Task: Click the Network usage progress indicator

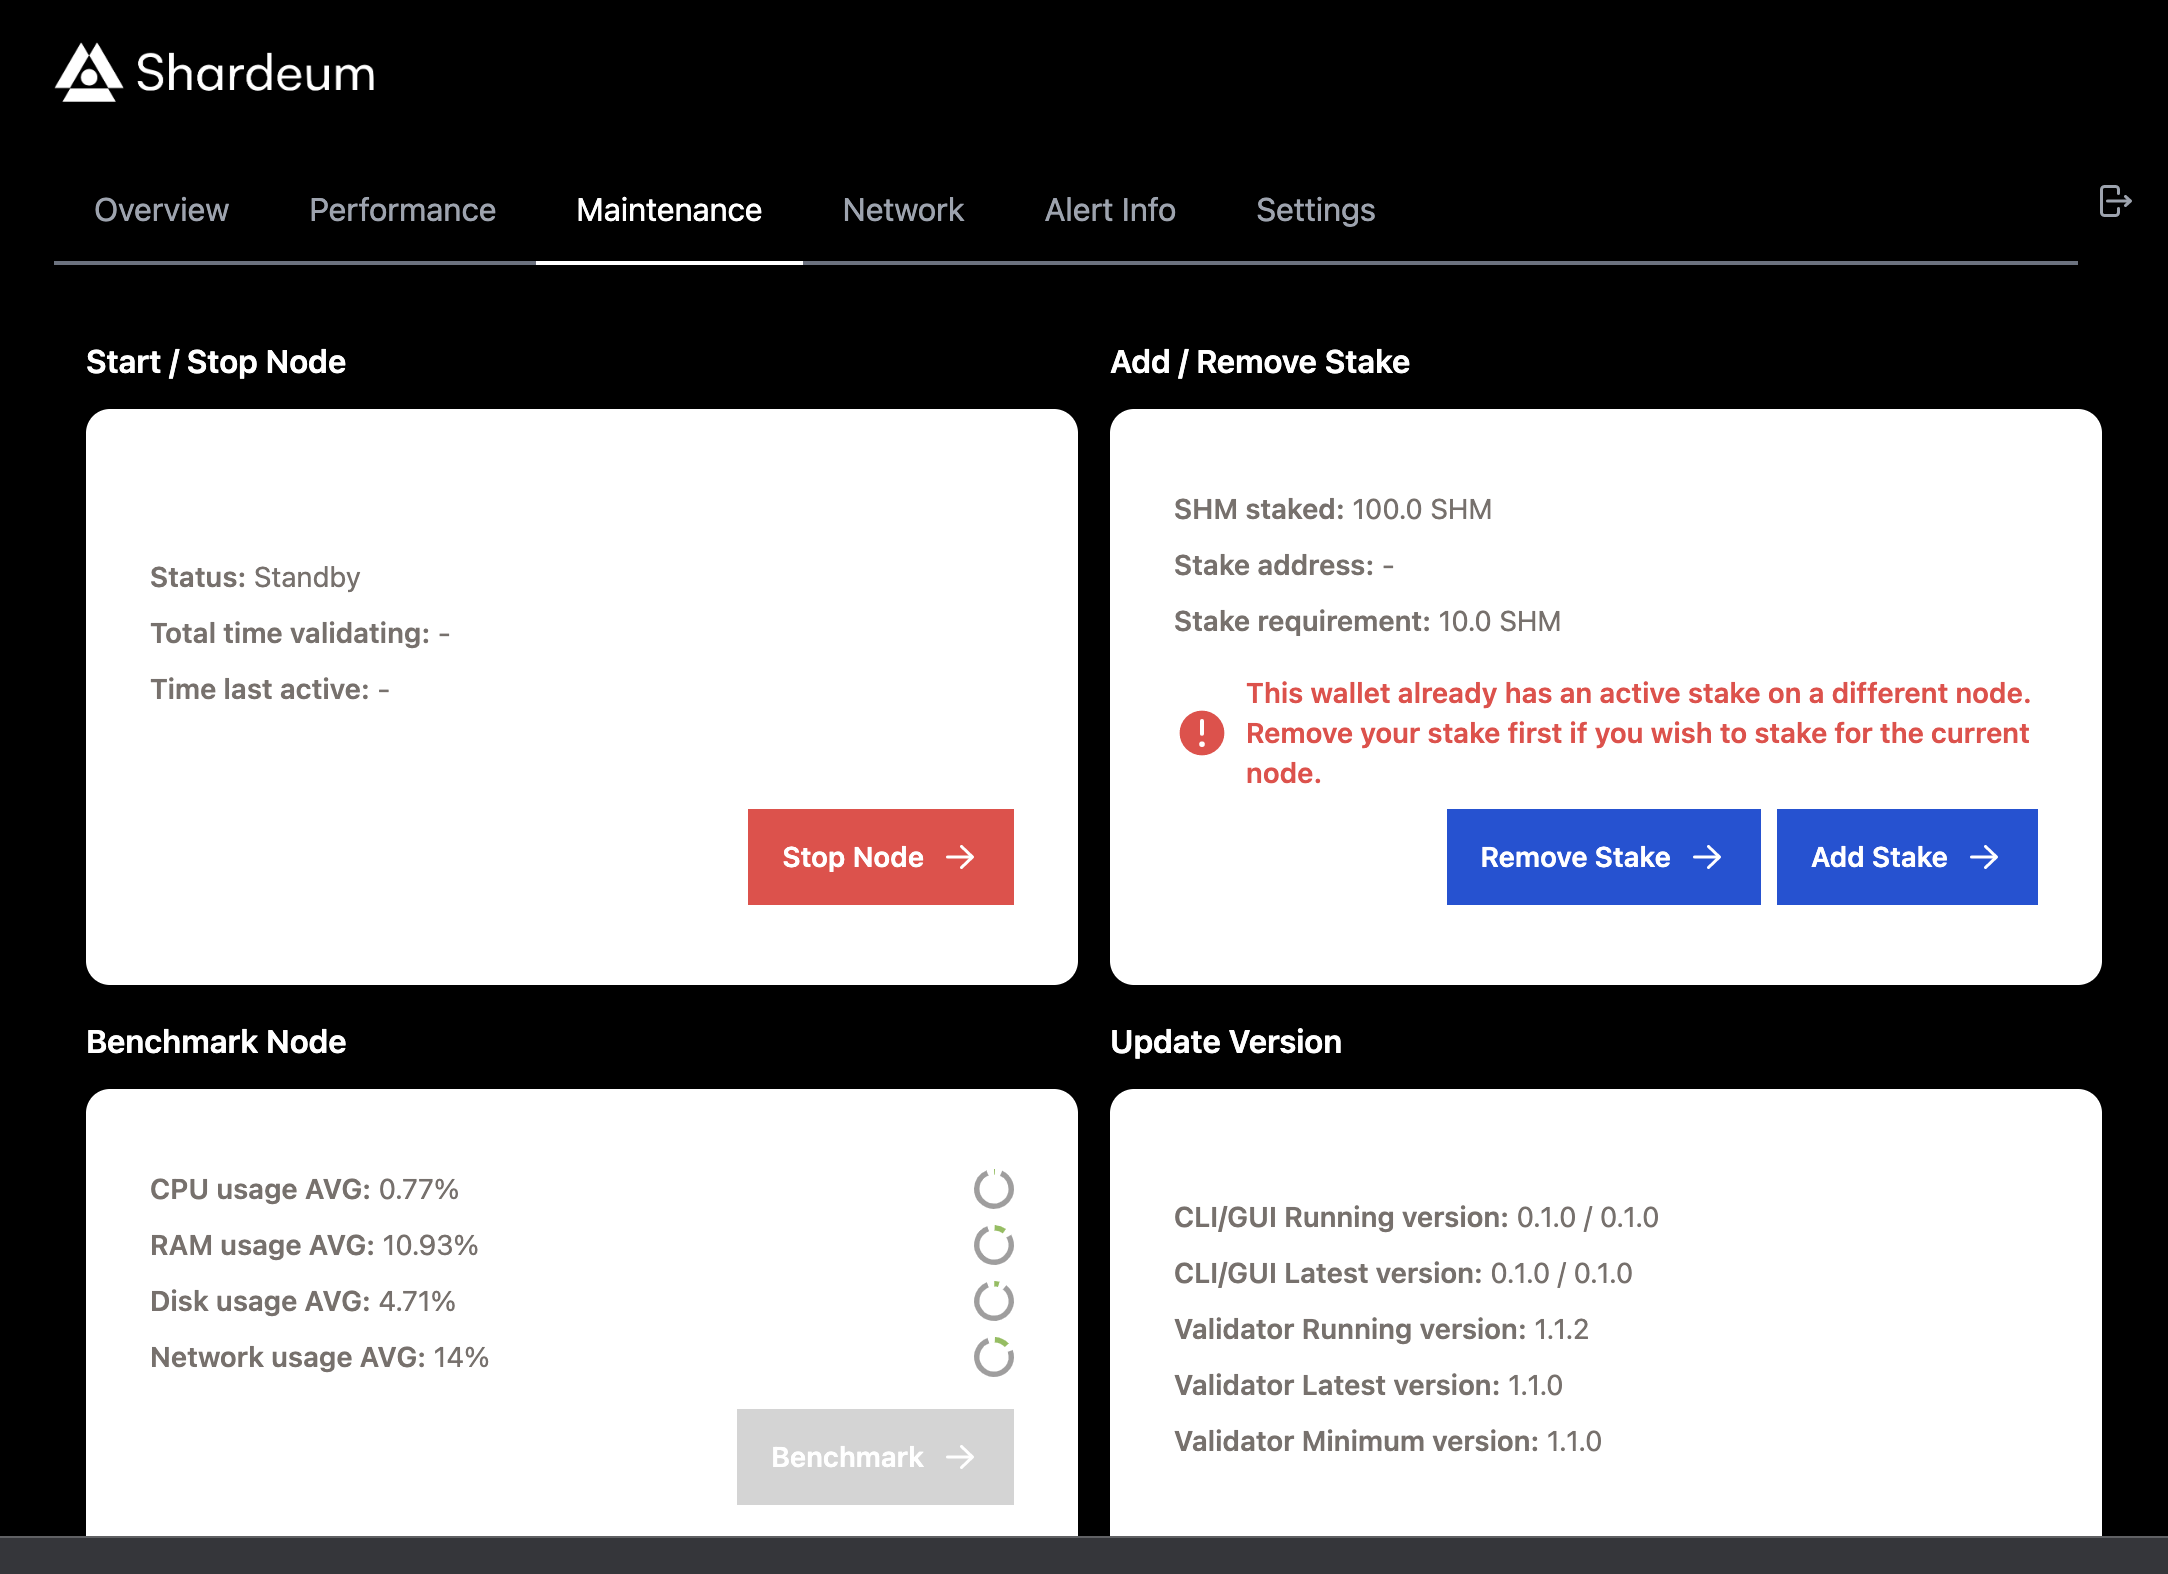Action: [x=993, y=1357]
